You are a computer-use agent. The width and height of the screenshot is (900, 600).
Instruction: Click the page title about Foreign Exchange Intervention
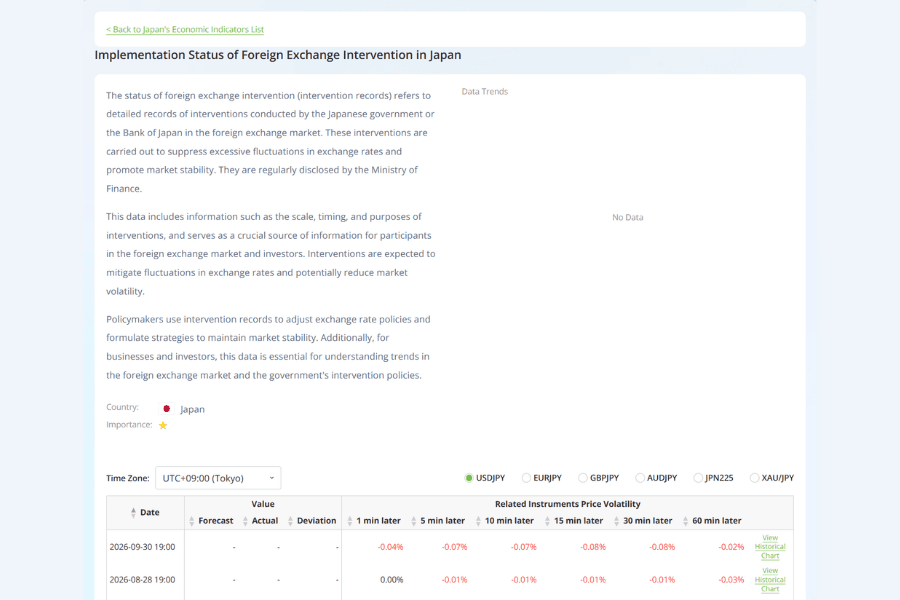[x=278, y=55]
